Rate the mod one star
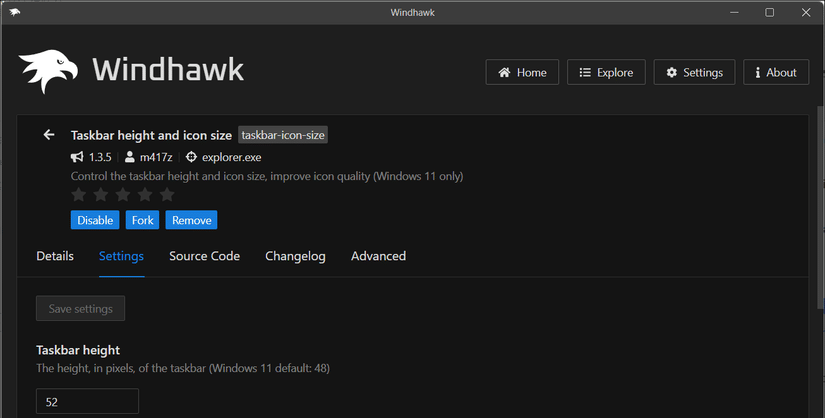825x418 pixels. 78,195
